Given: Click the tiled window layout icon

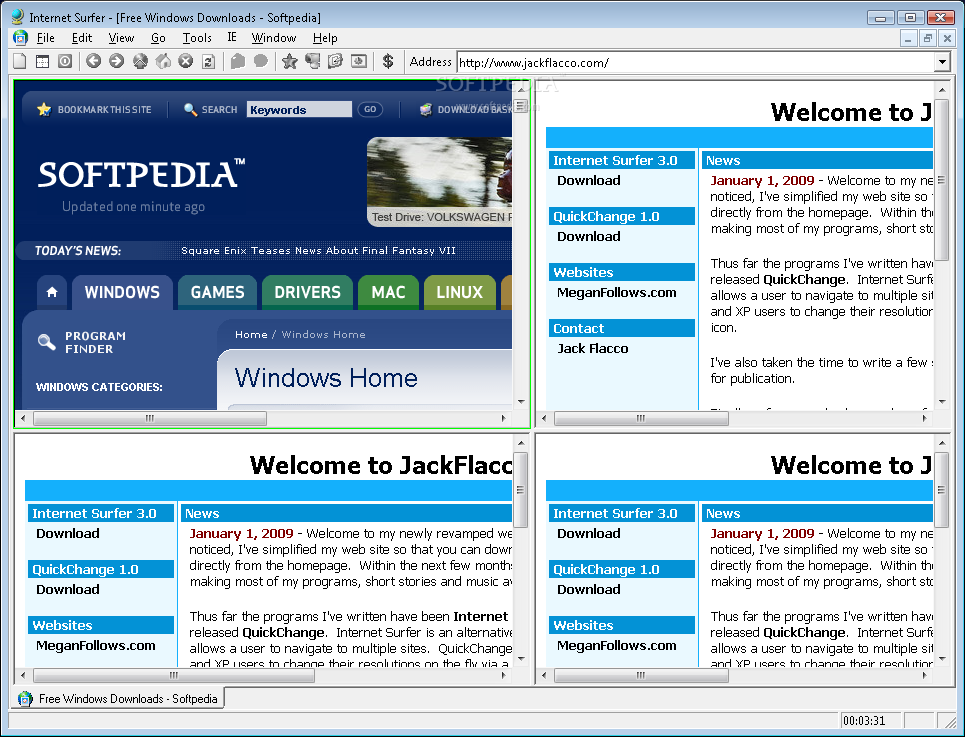Looking at the screenshot, I should point(42,61).
